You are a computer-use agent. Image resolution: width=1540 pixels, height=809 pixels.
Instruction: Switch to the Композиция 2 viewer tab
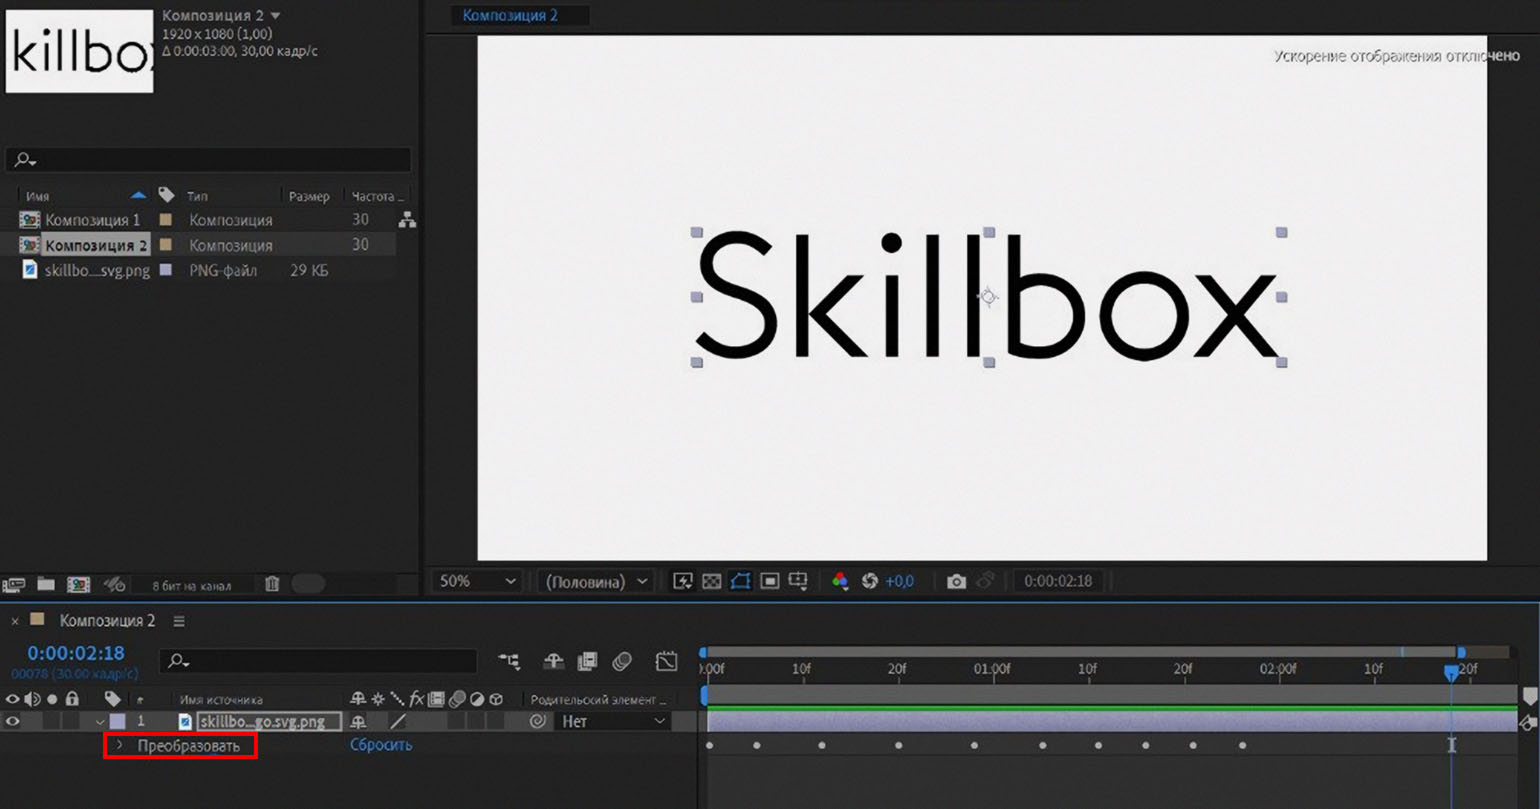[510, 15]
